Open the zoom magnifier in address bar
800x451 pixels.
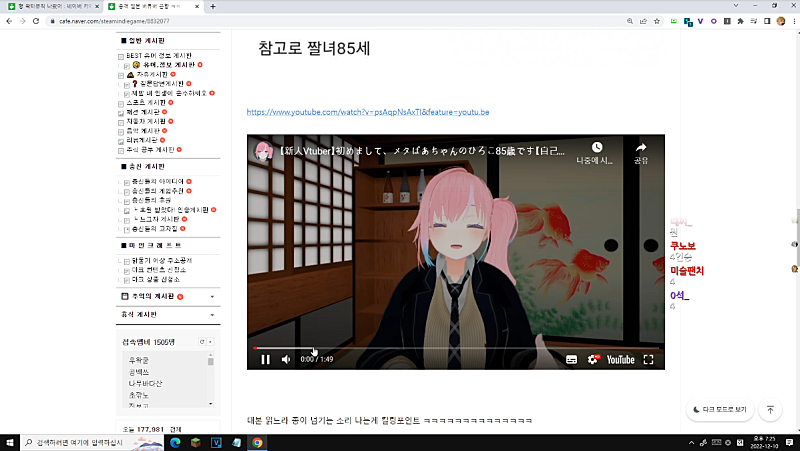click(630, 21)
